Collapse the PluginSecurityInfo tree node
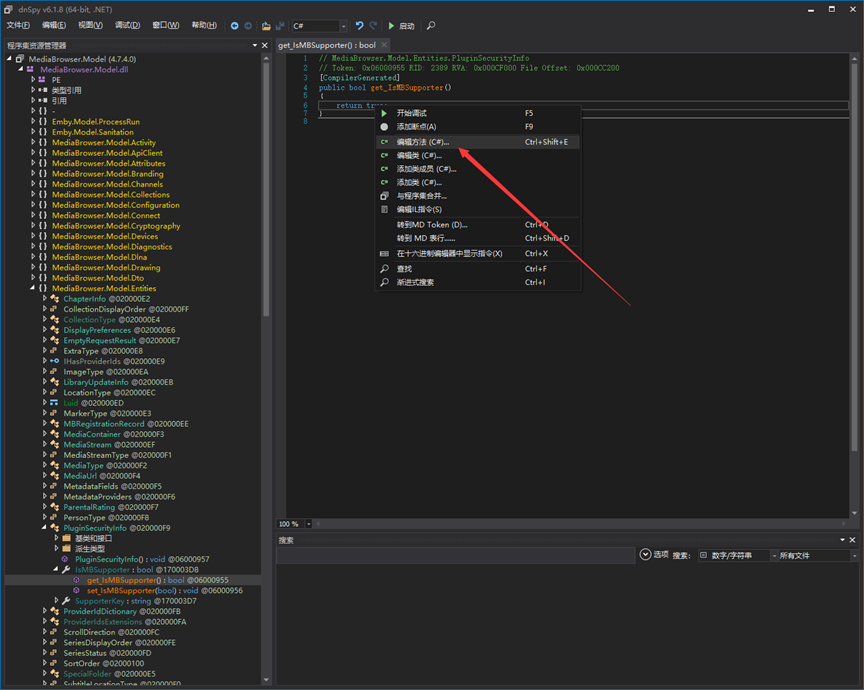 [x=45, y=528]
